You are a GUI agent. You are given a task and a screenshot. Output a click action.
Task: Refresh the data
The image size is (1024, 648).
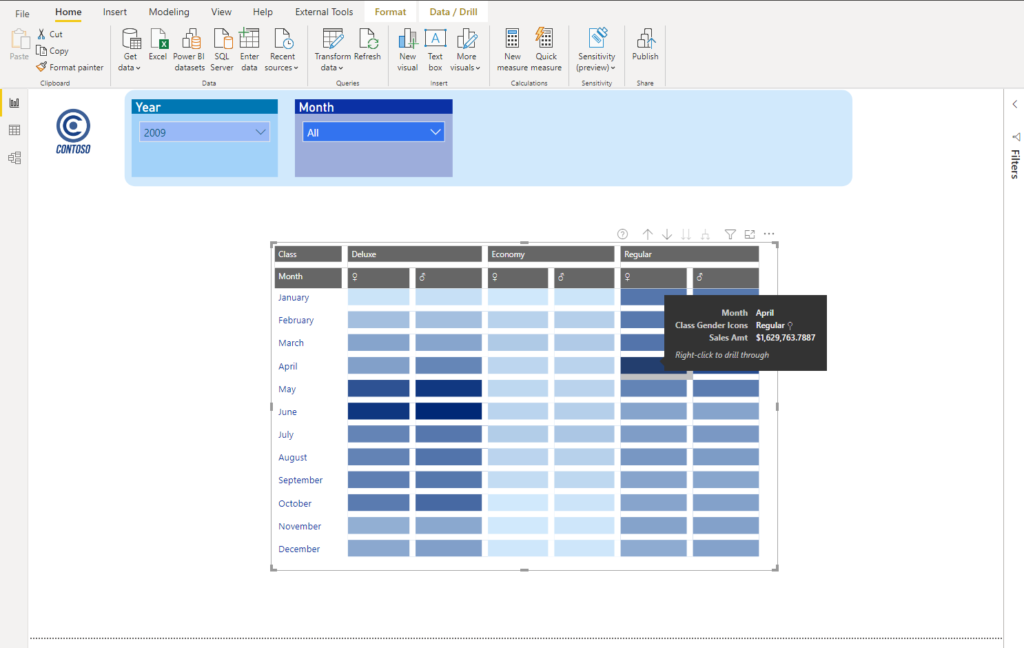tap(368, 44)
